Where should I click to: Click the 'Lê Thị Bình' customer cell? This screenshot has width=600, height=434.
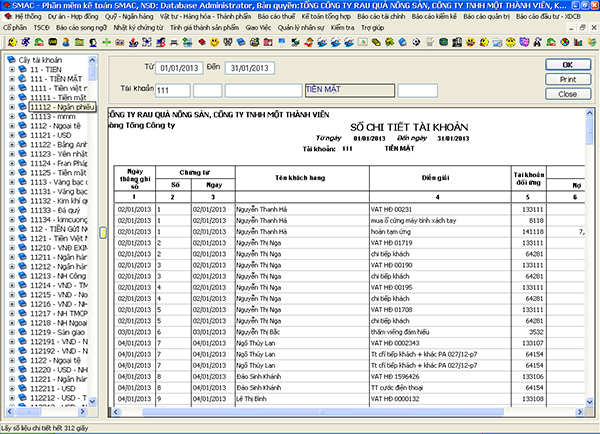302,399
